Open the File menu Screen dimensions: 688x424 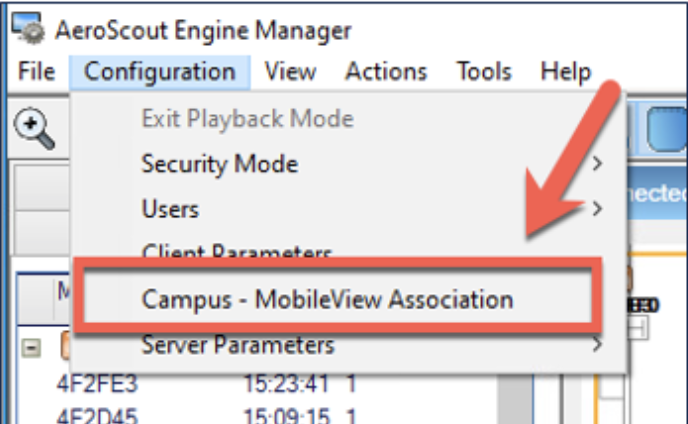coord(37,72)
